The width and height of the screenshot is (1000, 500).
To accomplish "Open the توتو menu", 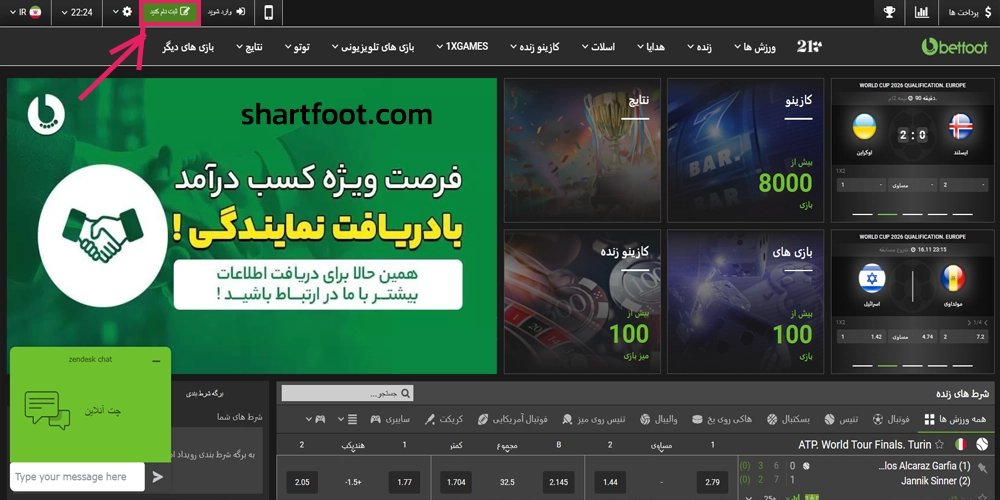I will pos(297,47).
